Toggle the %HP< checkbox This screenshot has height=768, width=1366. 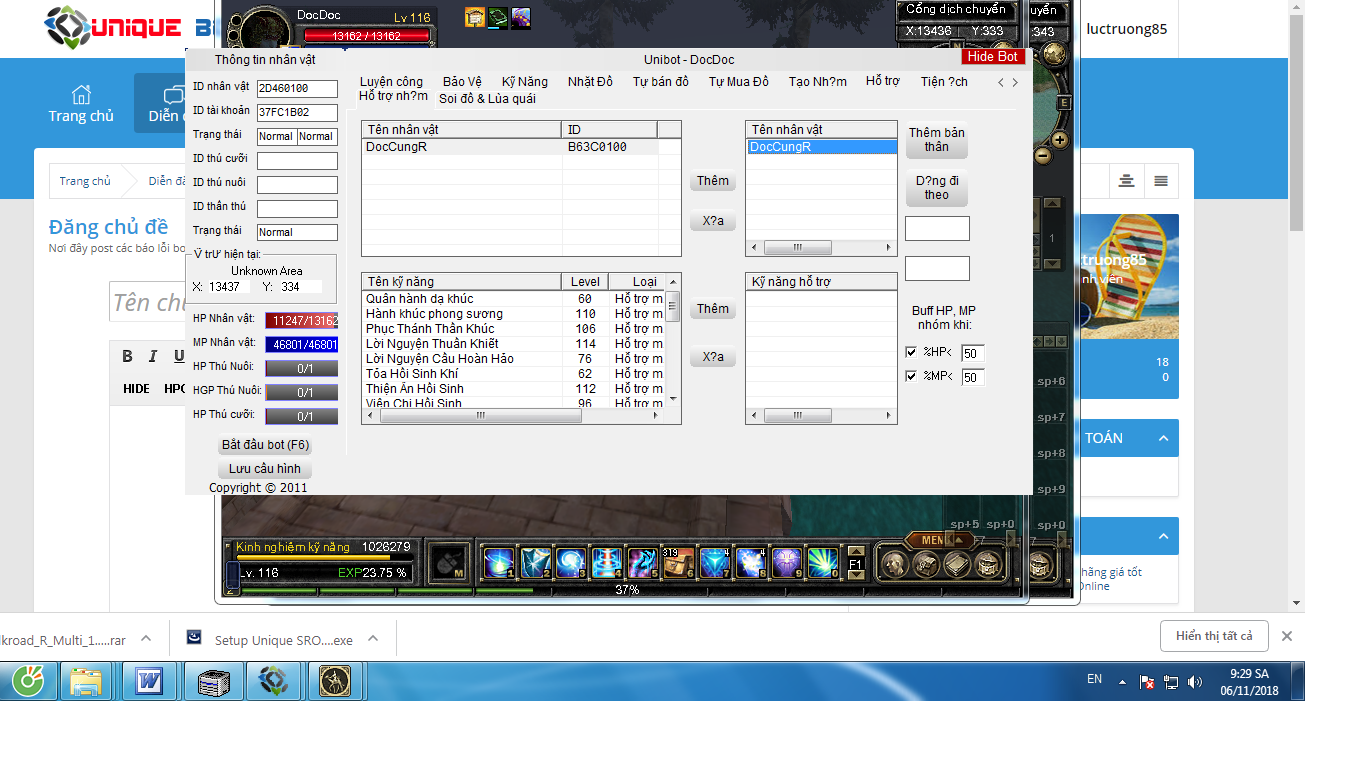(x=911, y=352)
